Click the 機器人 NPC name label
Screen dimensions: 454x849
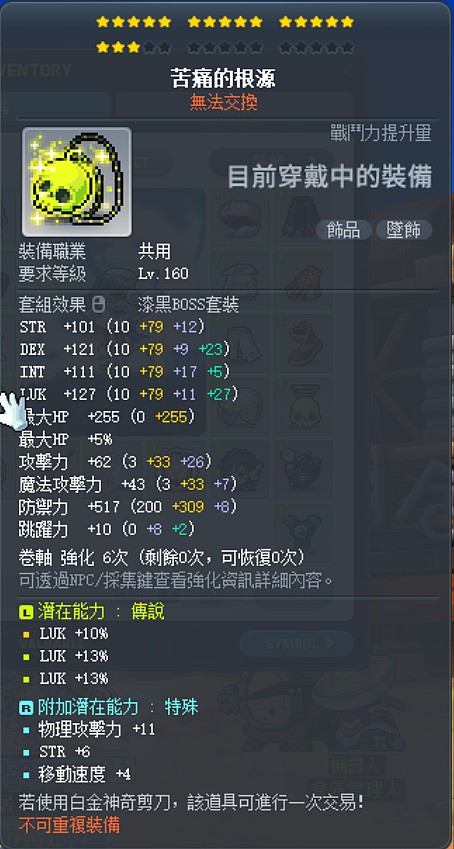click(x=356, y=766)
